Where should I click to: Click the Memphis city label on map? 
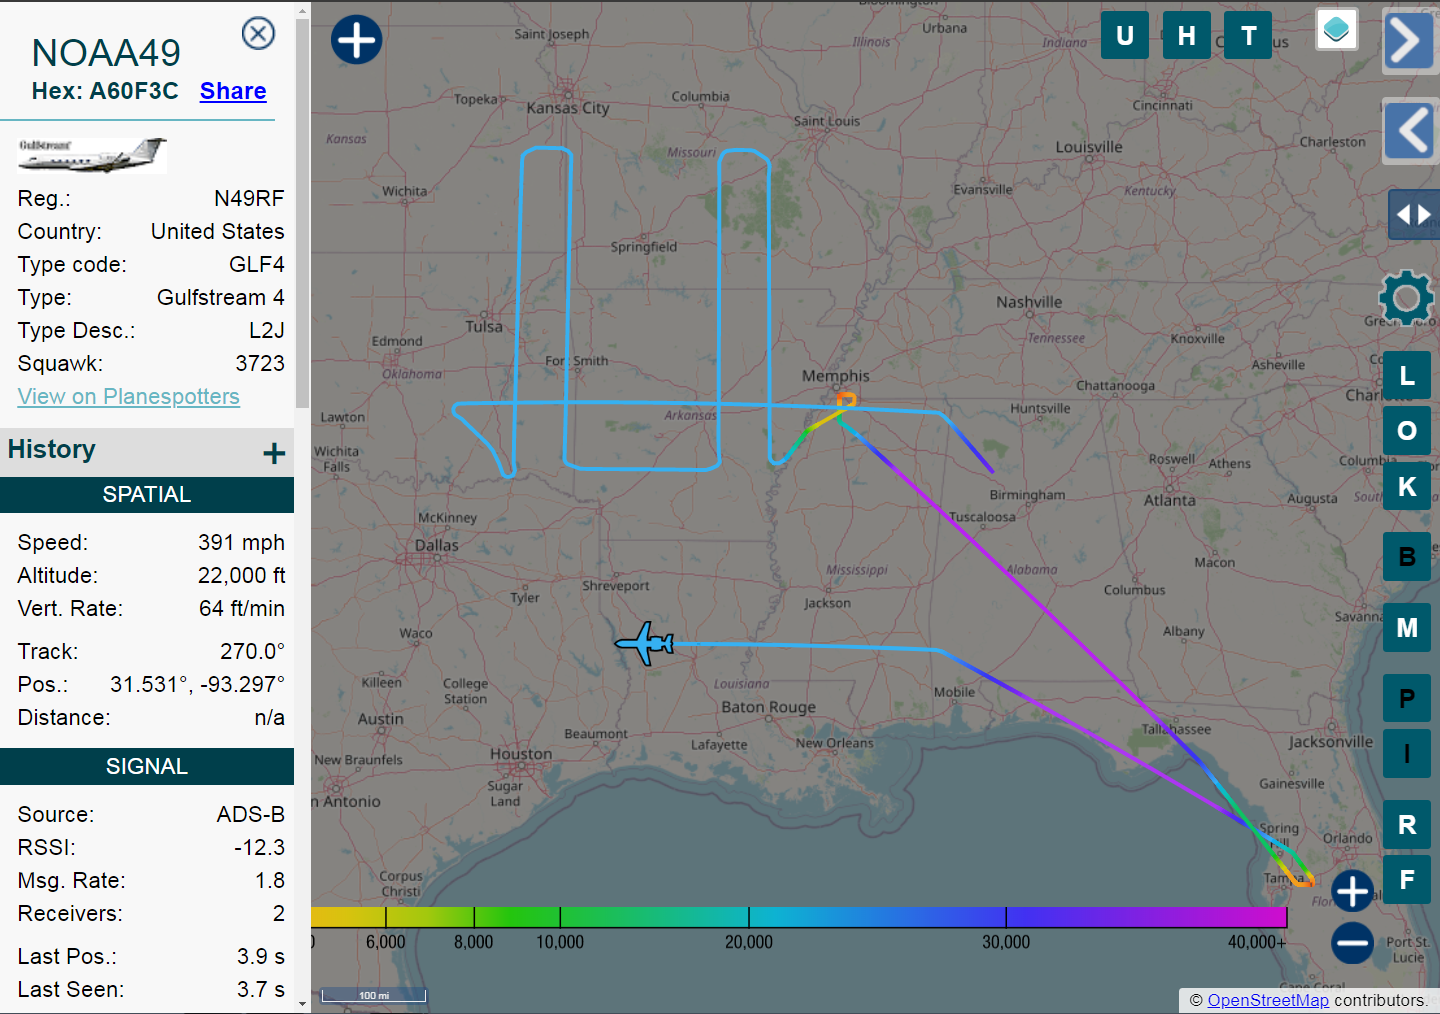tap(836, 376)
